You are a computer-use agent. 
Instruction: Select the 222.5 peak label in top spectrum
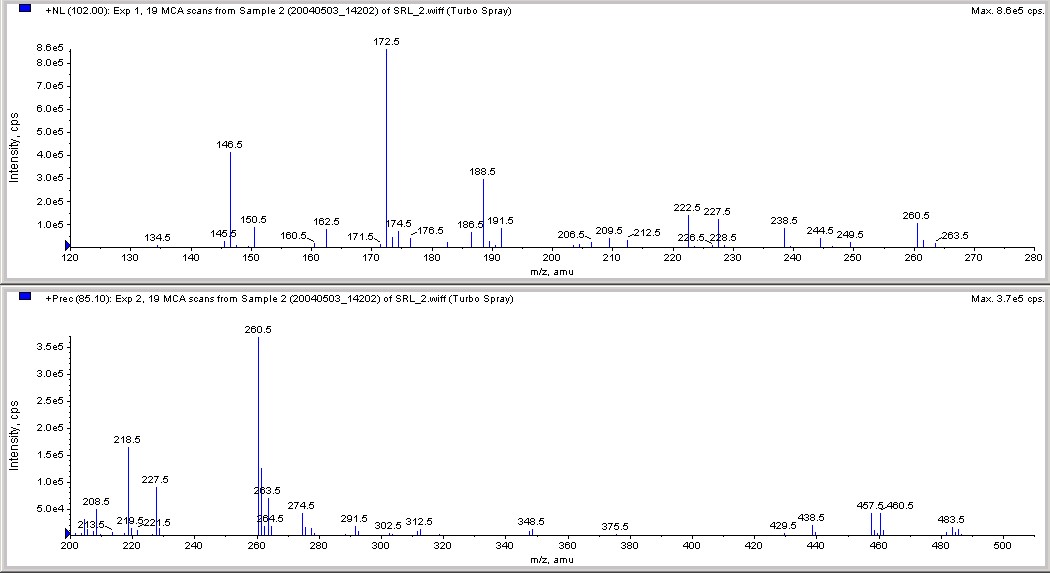pyautogui.click(x=687, y=208)
